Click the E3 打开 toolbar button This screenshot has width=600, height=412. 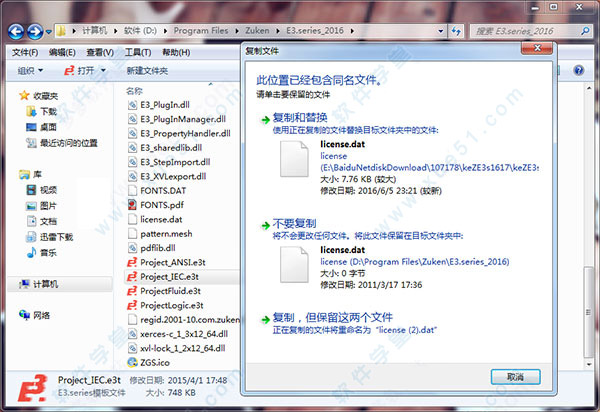79,70
